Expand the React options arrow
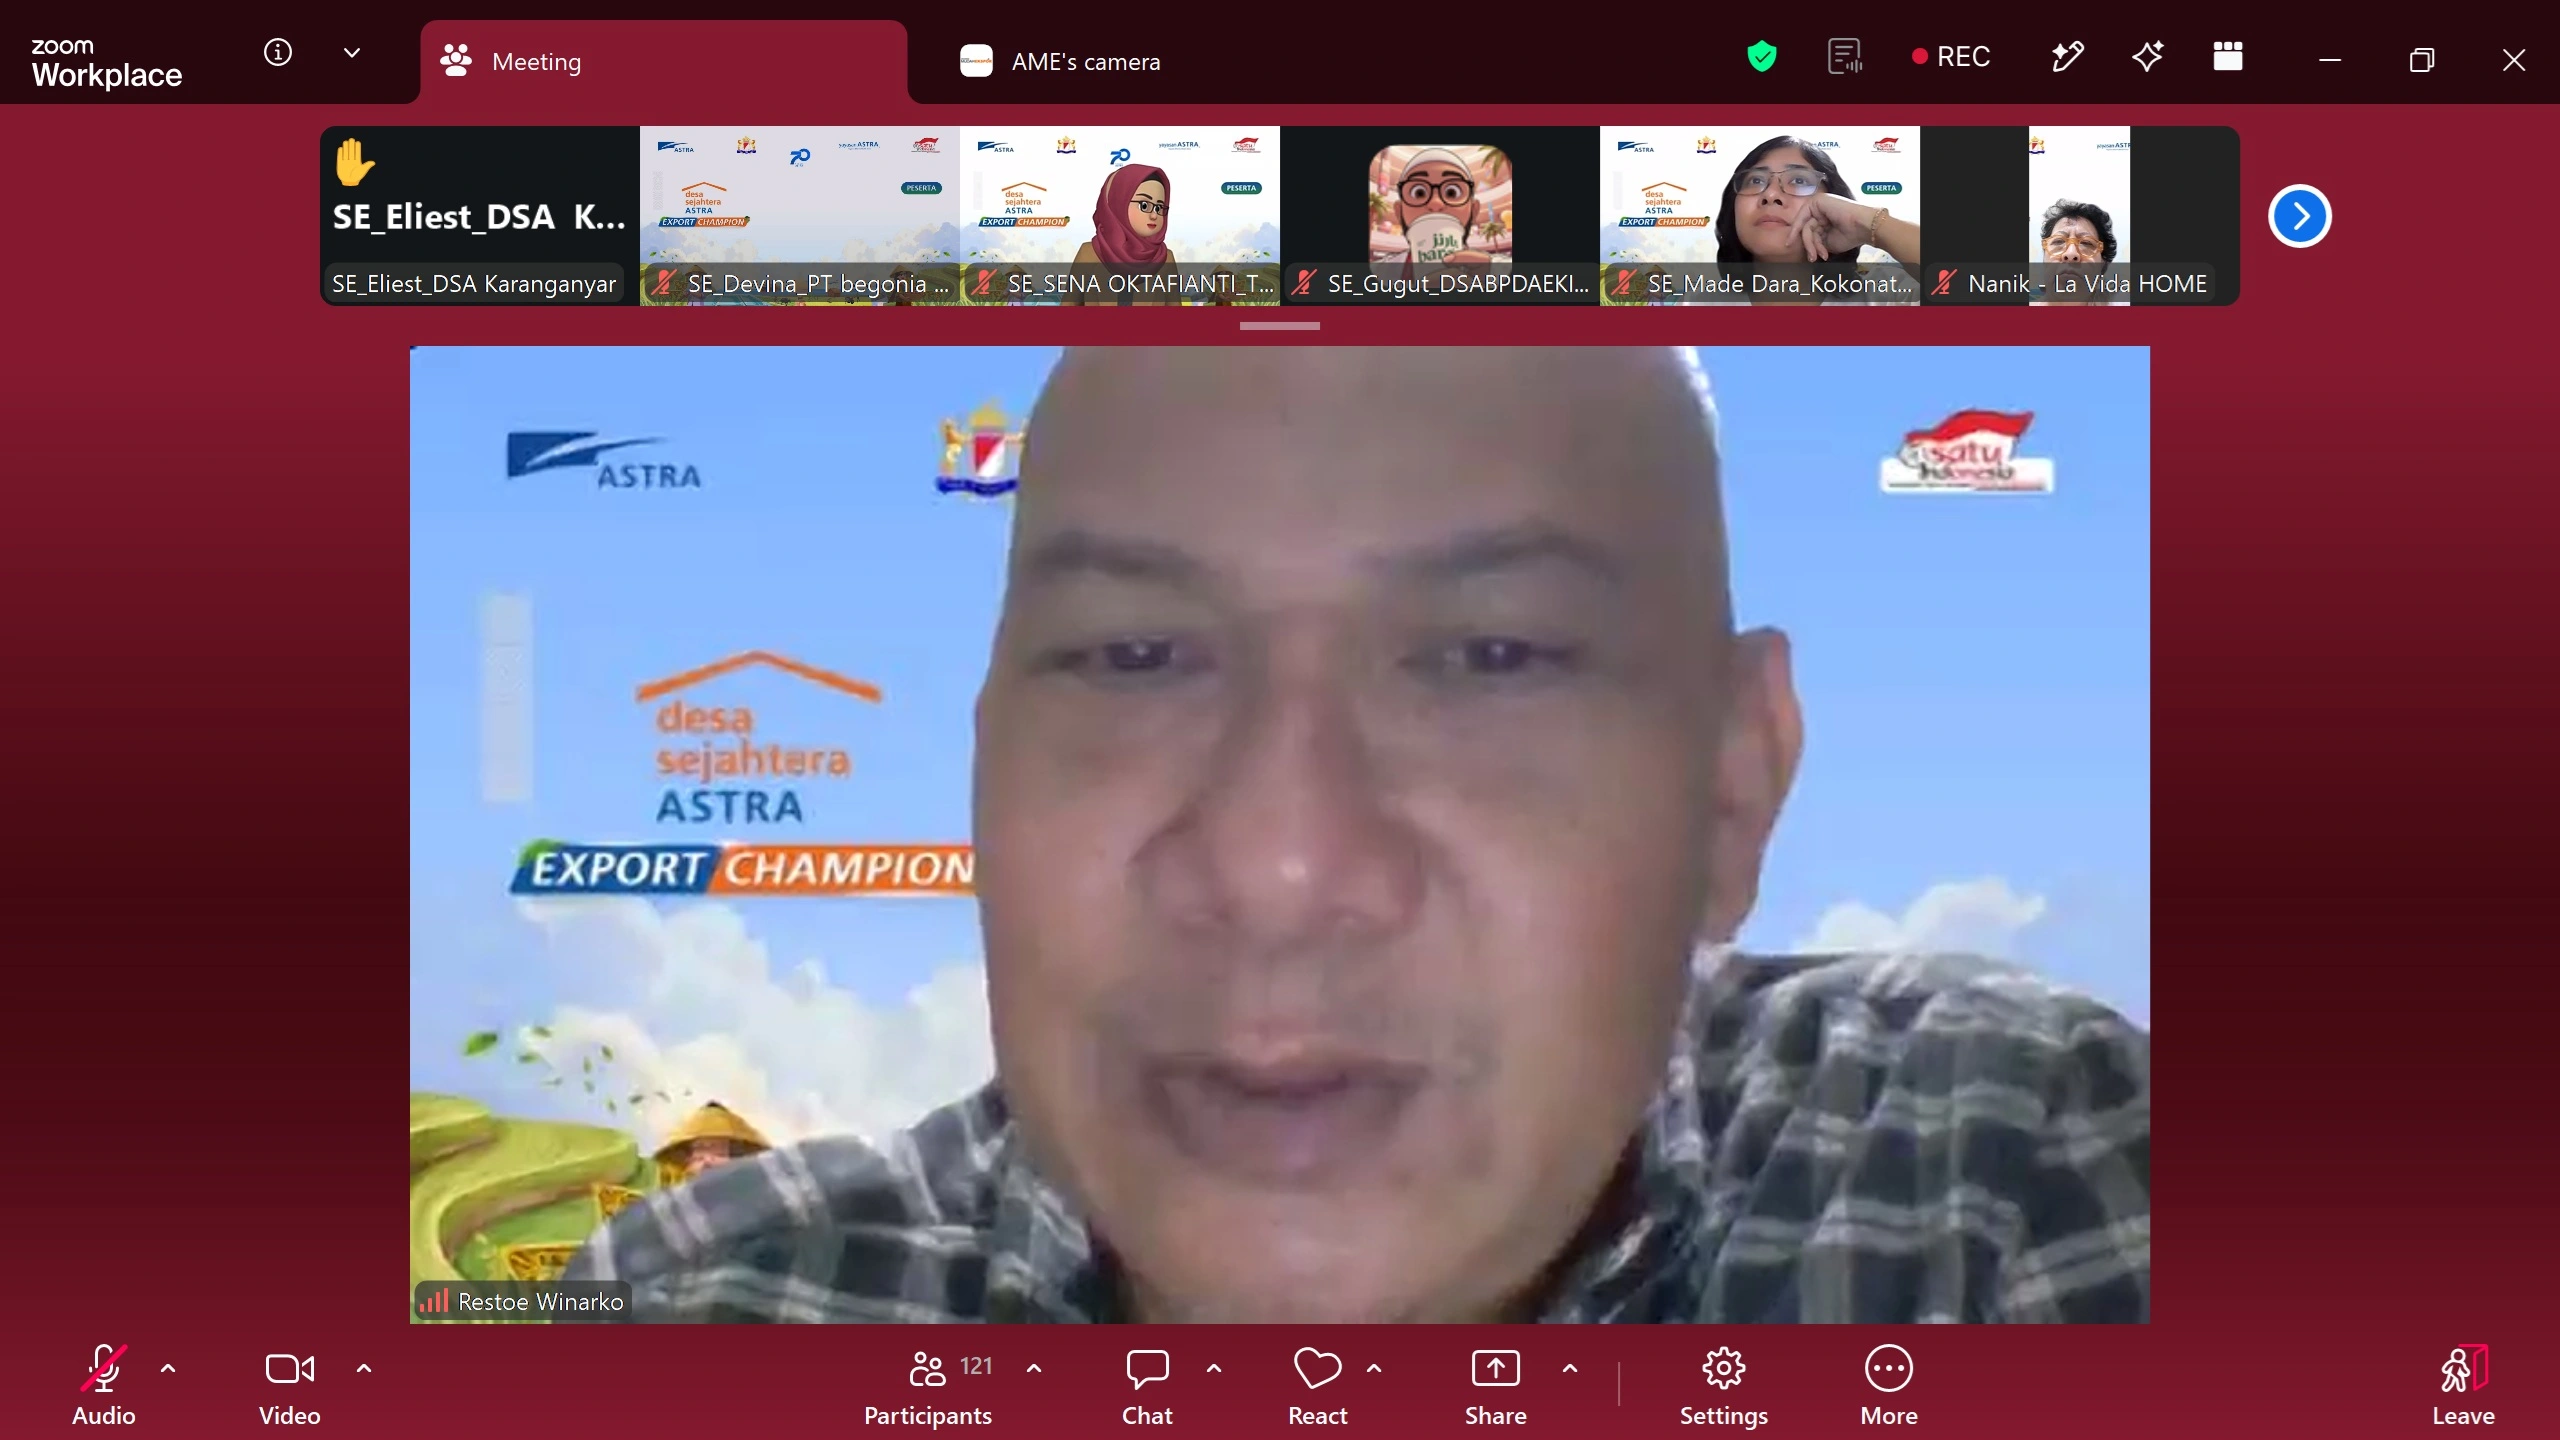The height and width of the screenshot is (1440, 2560). (1374, 1368)
